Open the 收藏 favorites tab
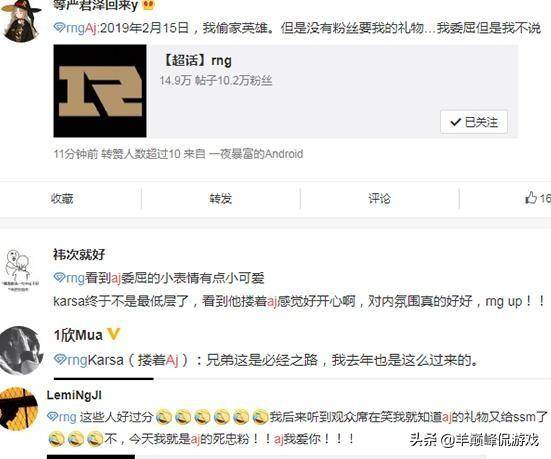 (x=62, y=199)
